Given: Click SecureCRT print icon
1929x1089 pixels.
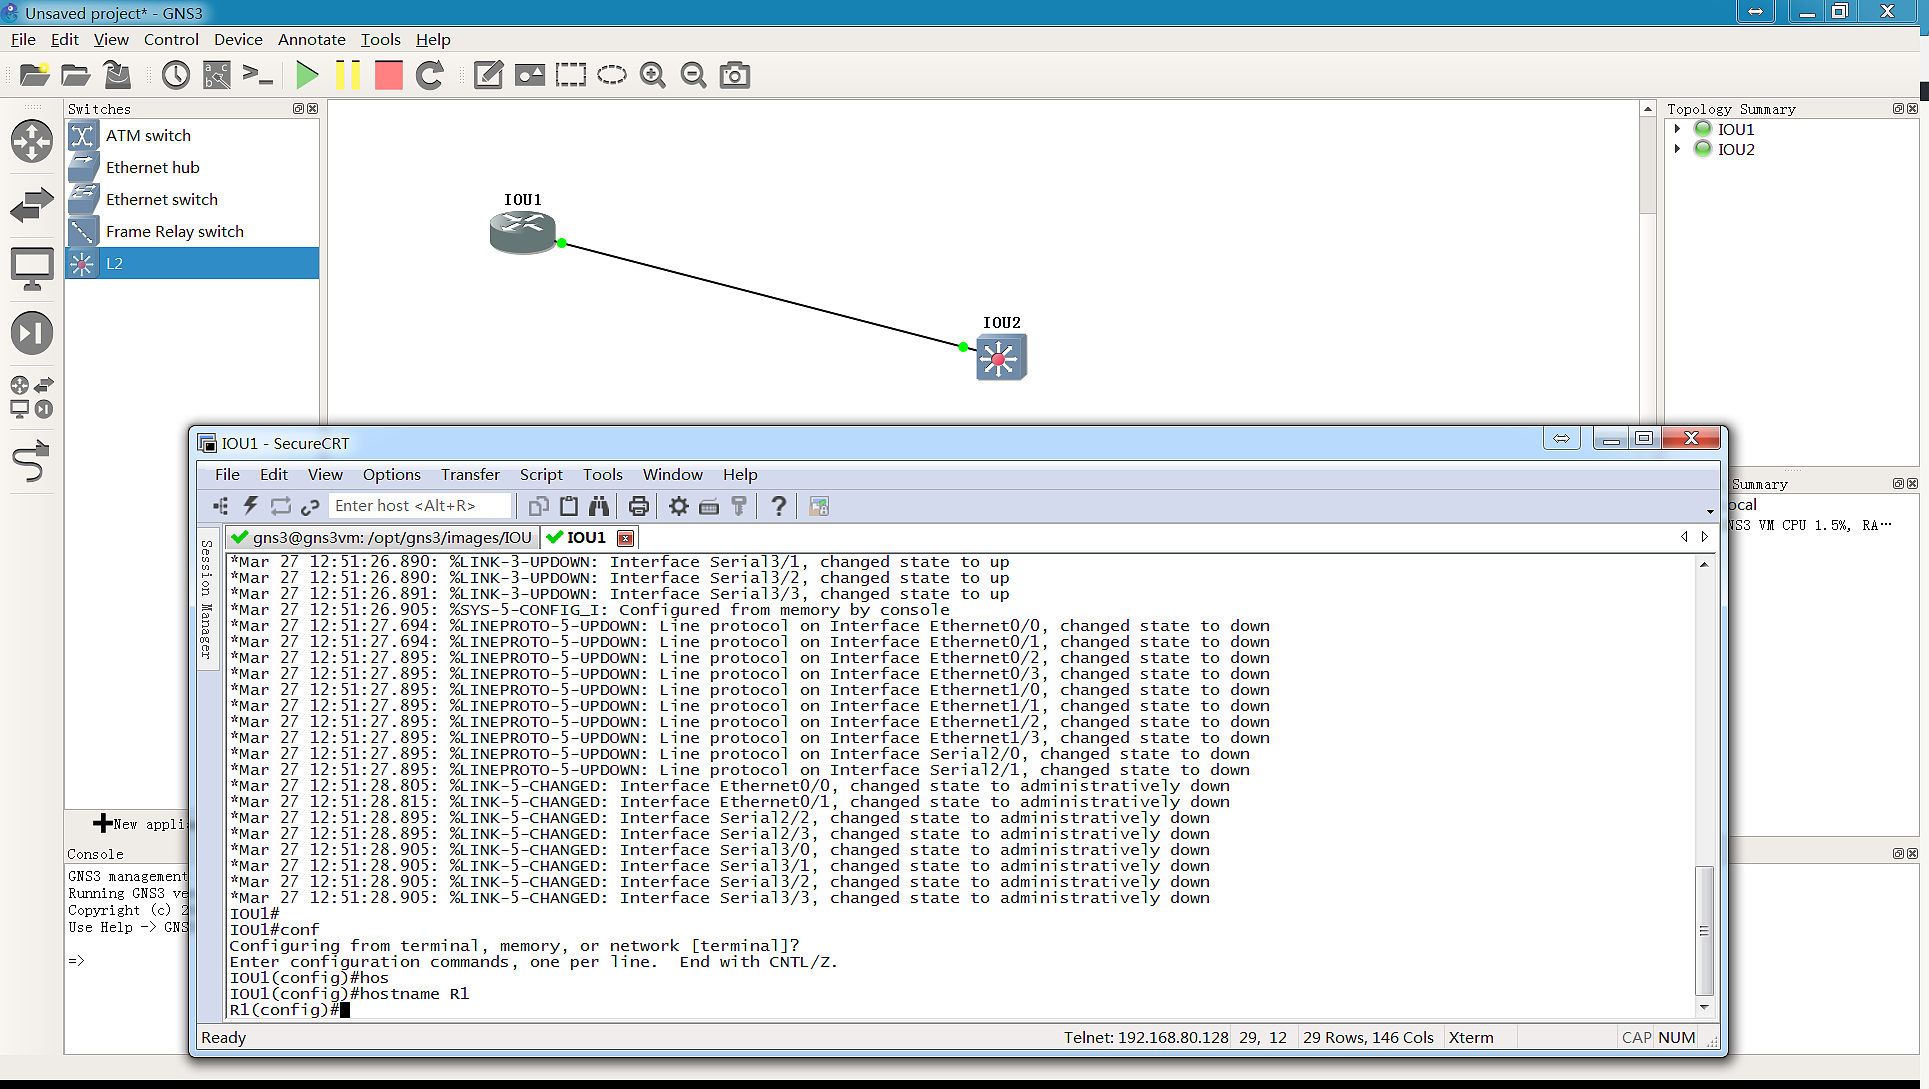Looking at the screenshot, I should pos(639,506).
